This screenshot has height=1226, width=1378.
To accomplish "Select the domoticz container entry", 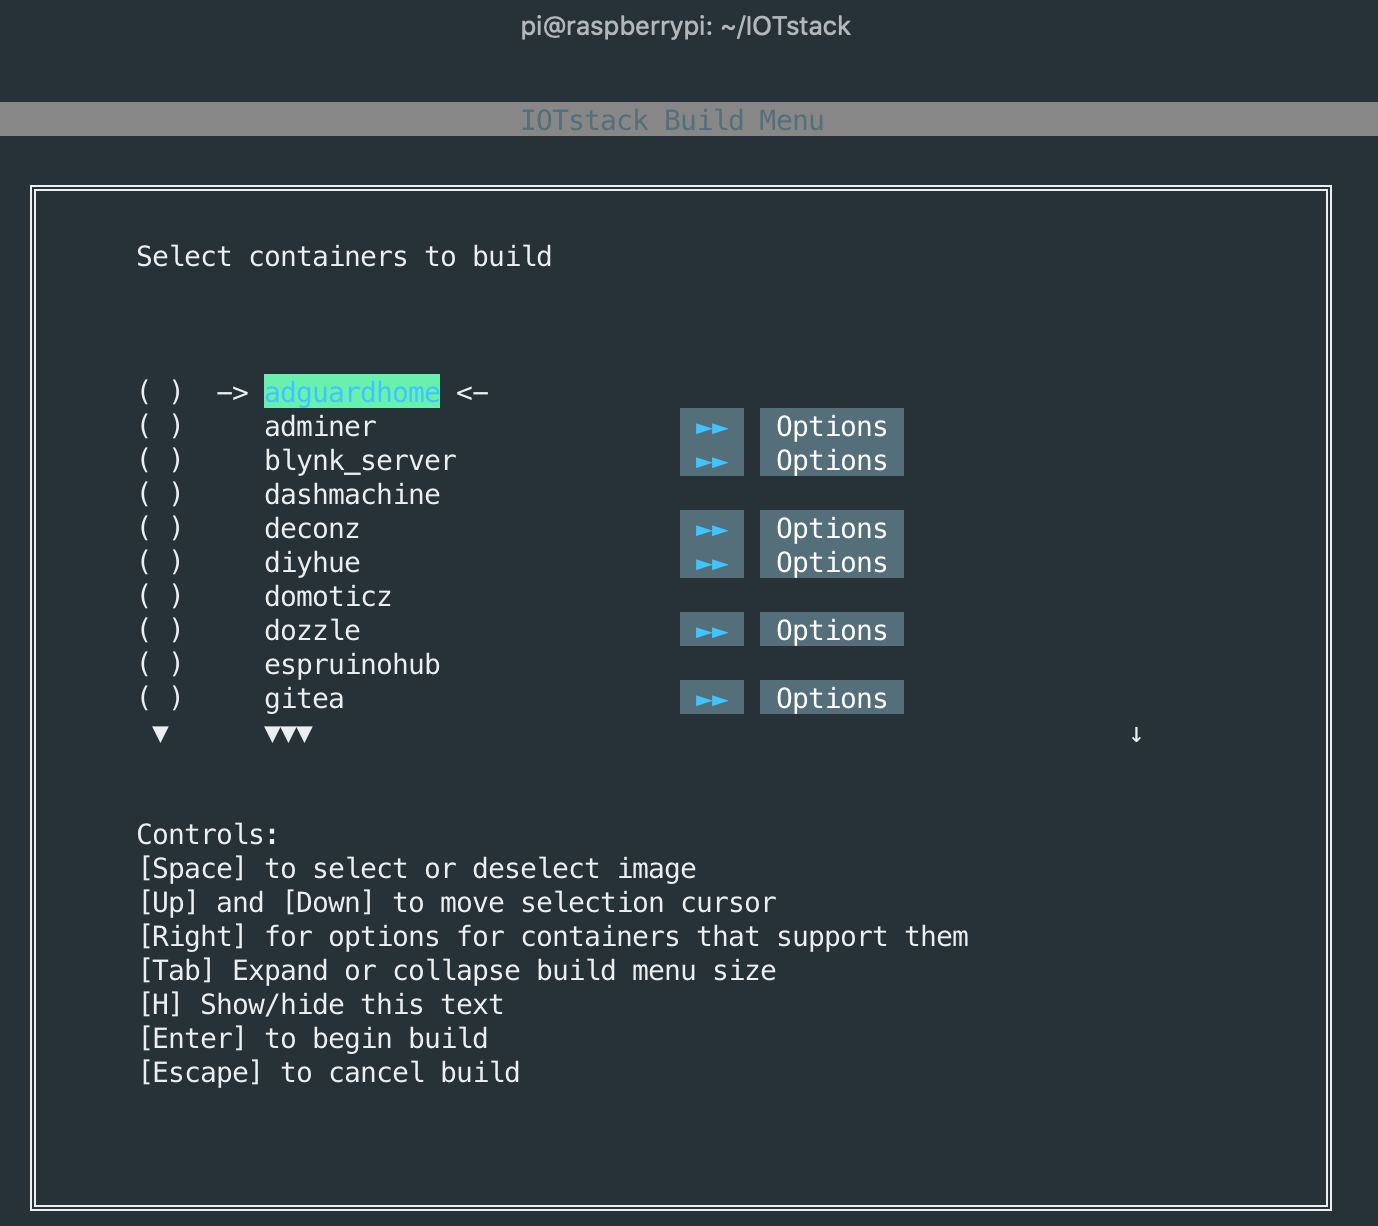I will click(328, 597).
